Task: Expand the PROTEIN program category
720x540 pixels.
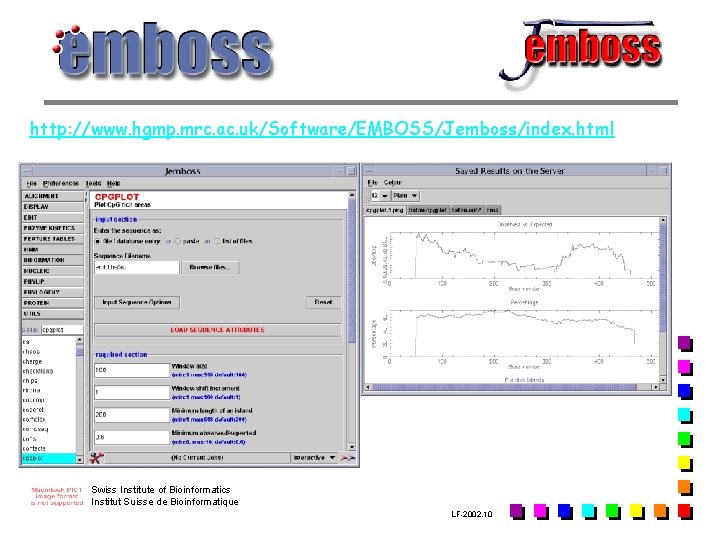Action: (x=53, y=303)
